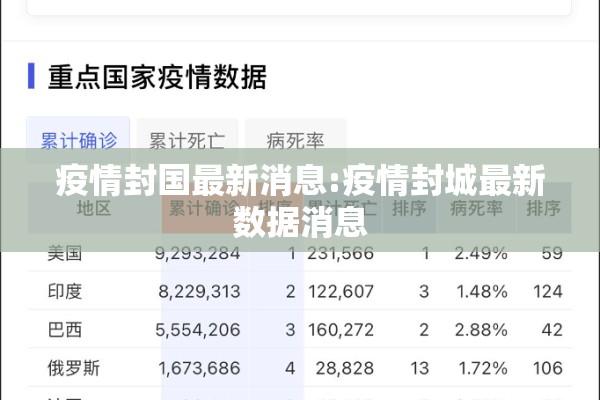Click the rank value 106
600x400 pixels.
pos(548,368)
